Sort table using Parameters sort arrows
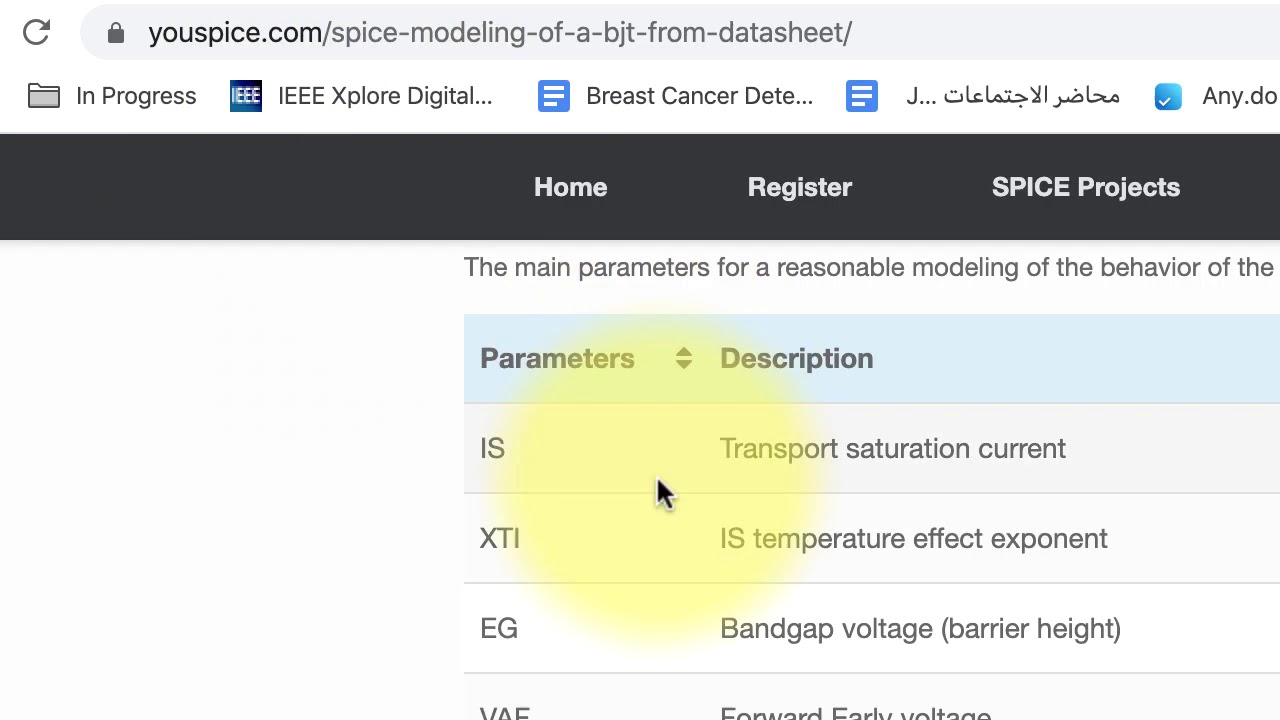This screenshot has height=720, width=1280. pos(684,359)
